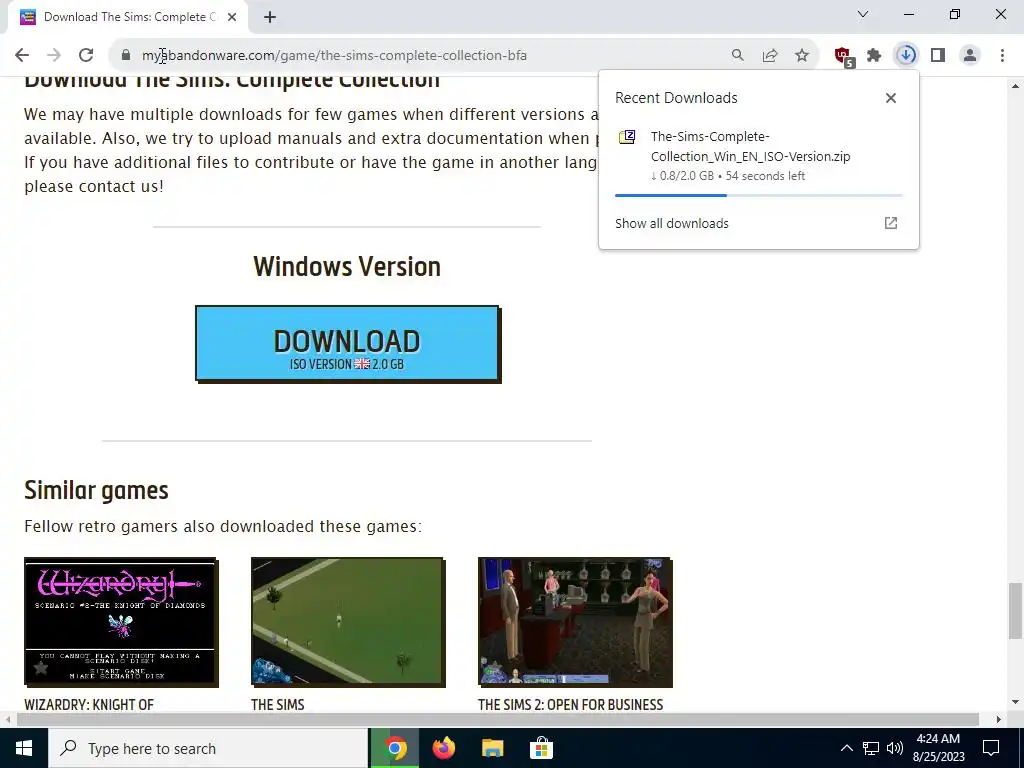Open the Extensions puzzle icon
This screenshot has width=1024, height=768.
[874, 56]
